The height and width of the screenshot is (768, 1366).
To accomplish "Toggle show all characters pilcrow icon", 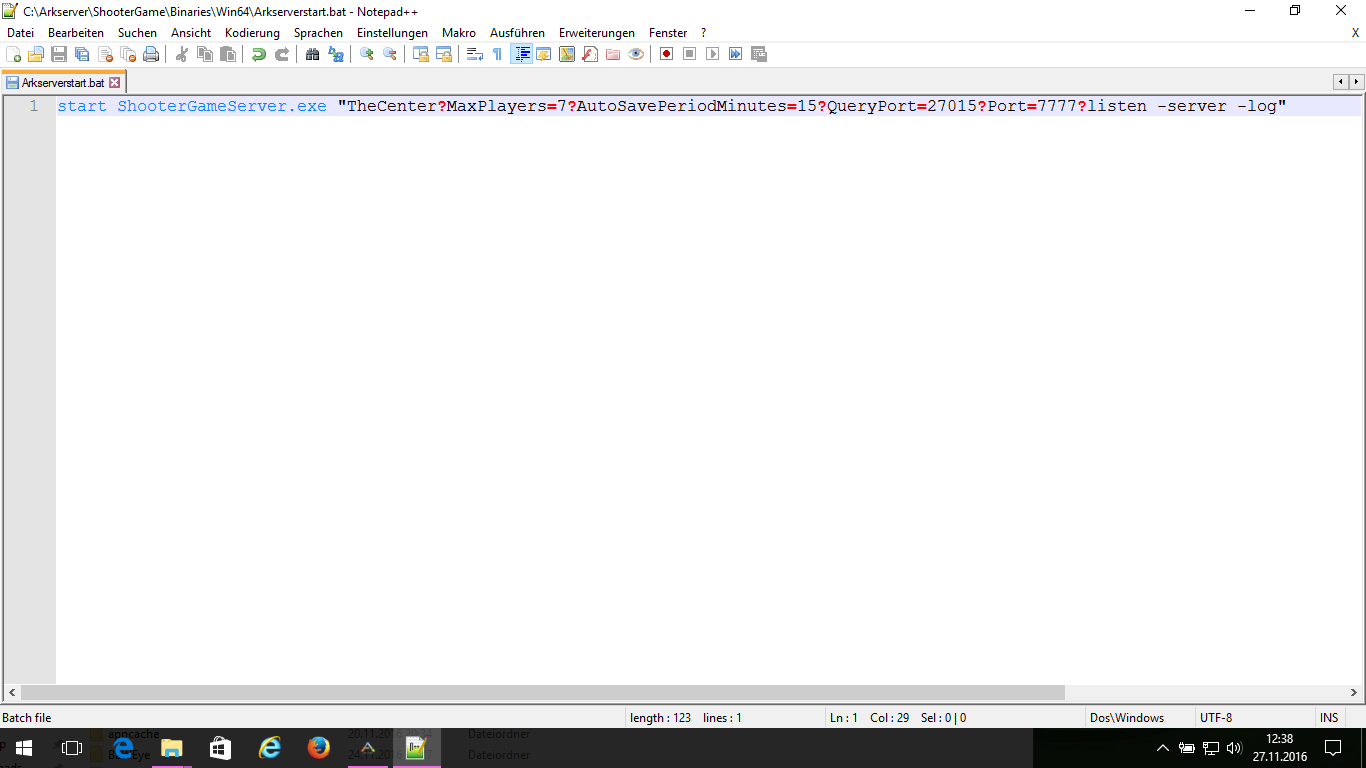I will [498, 54].
